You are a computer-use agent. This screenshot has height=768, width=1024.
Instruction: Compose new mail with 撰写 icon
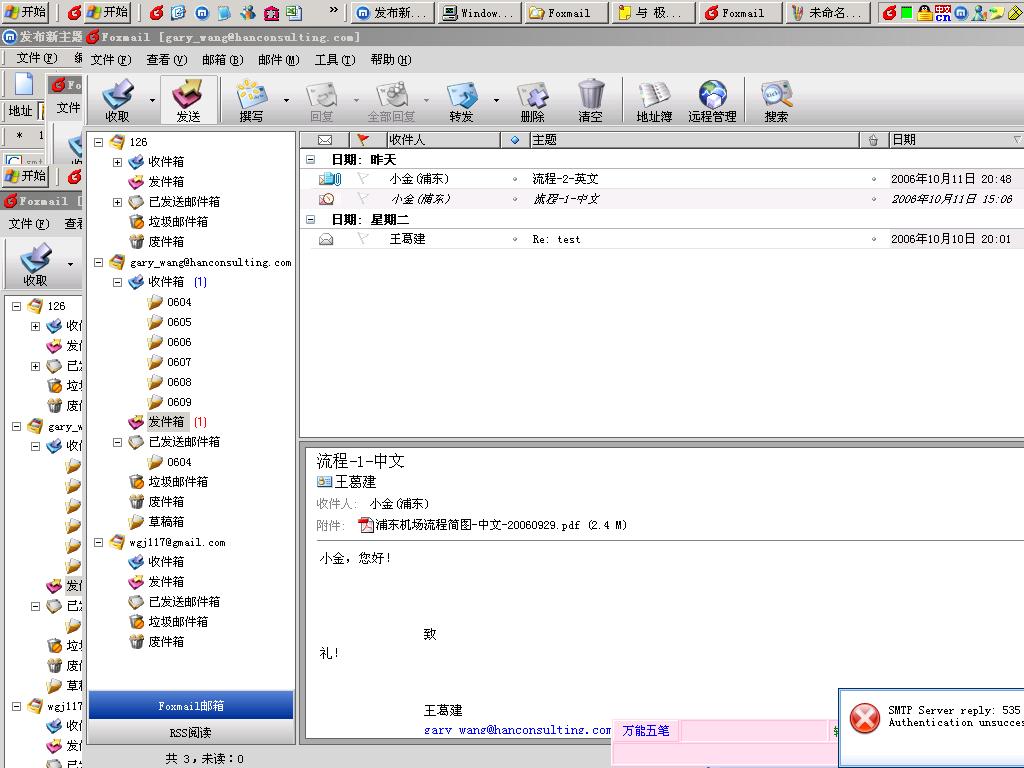click(x=251, y=99)
